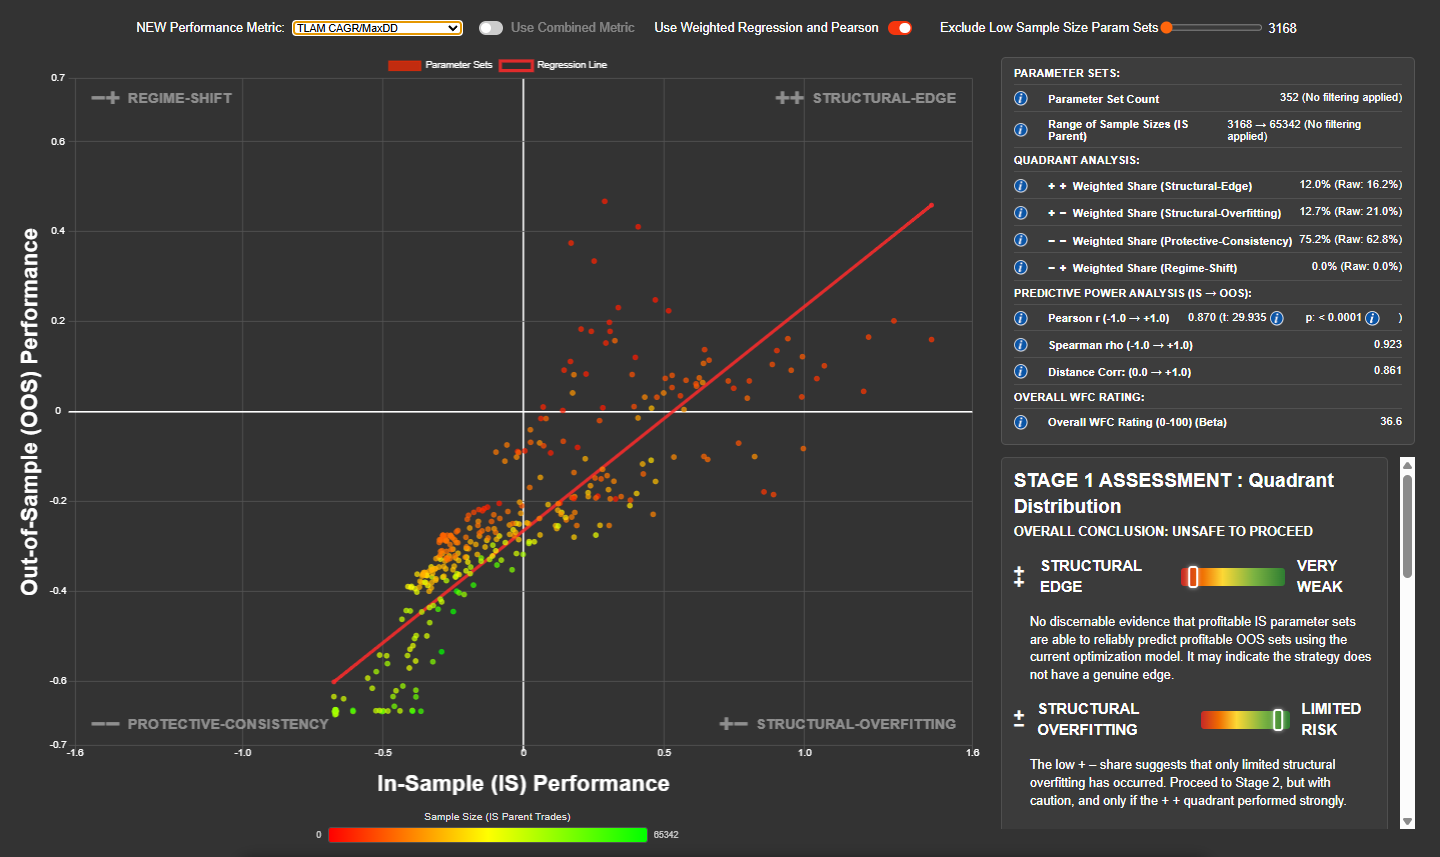Click the assessment panel scroll down arrow
Image resolution: width=1440 pixels, height=857 pixels.
point(1407,822)
